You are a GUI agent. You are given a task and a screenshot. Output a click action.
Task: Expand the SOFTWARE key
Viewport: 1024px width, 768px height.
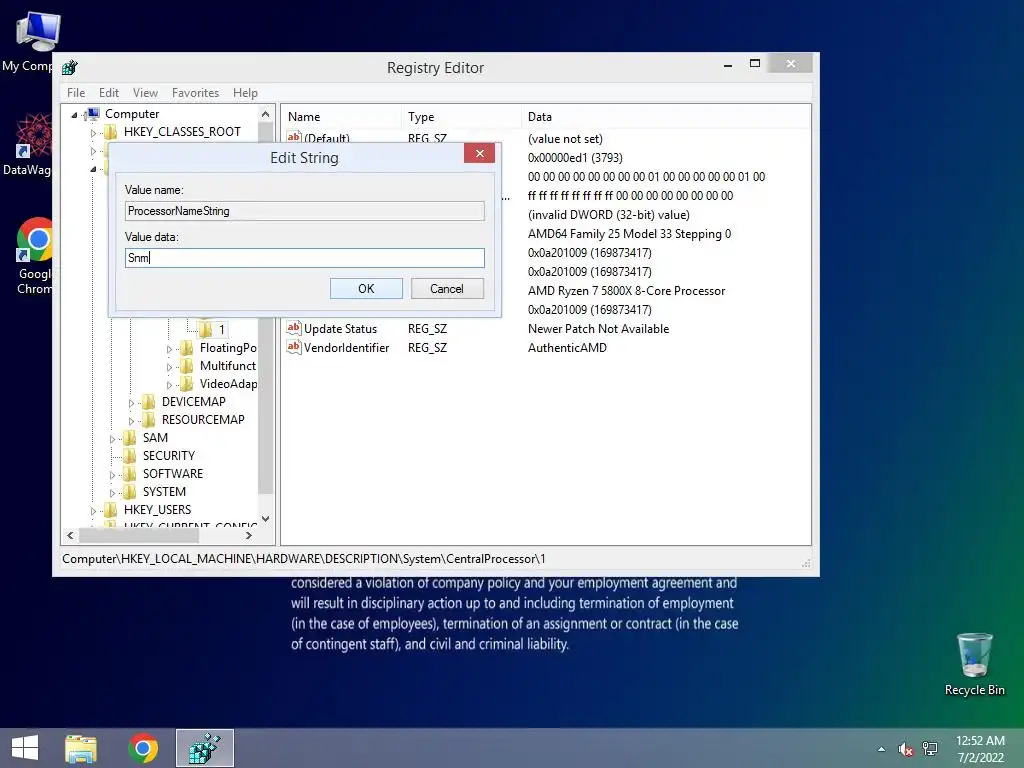tap(112, 475)
